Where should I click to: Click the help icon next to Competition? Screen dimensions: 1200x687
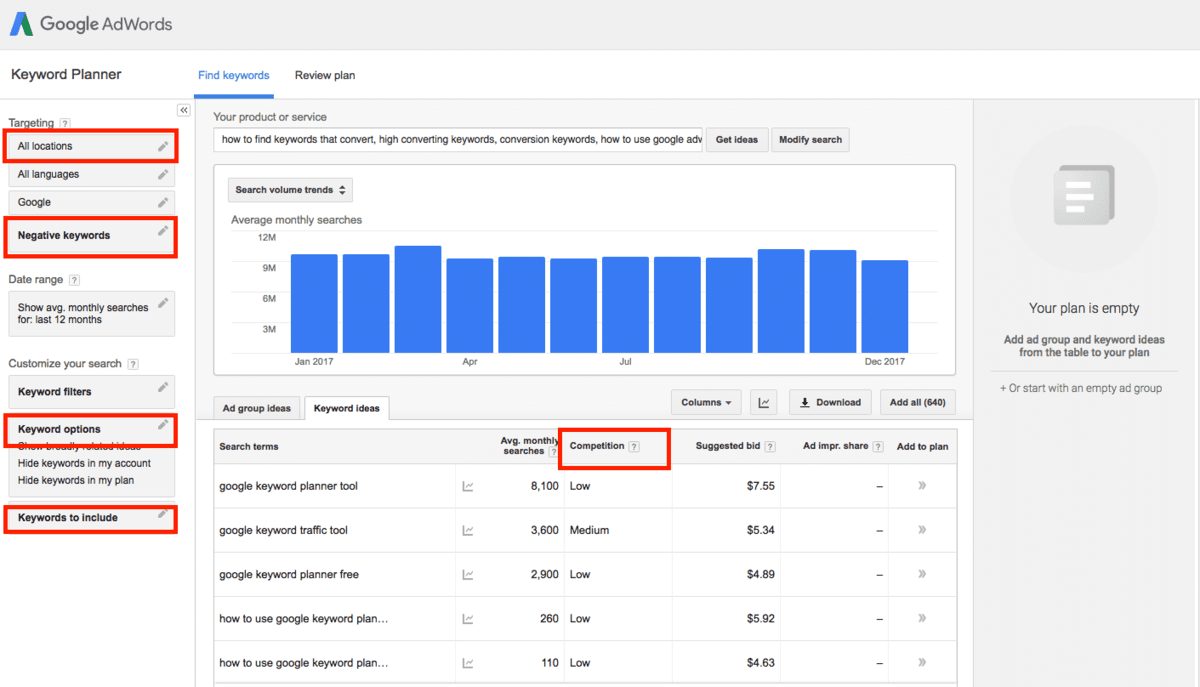[x=634, y=447]
